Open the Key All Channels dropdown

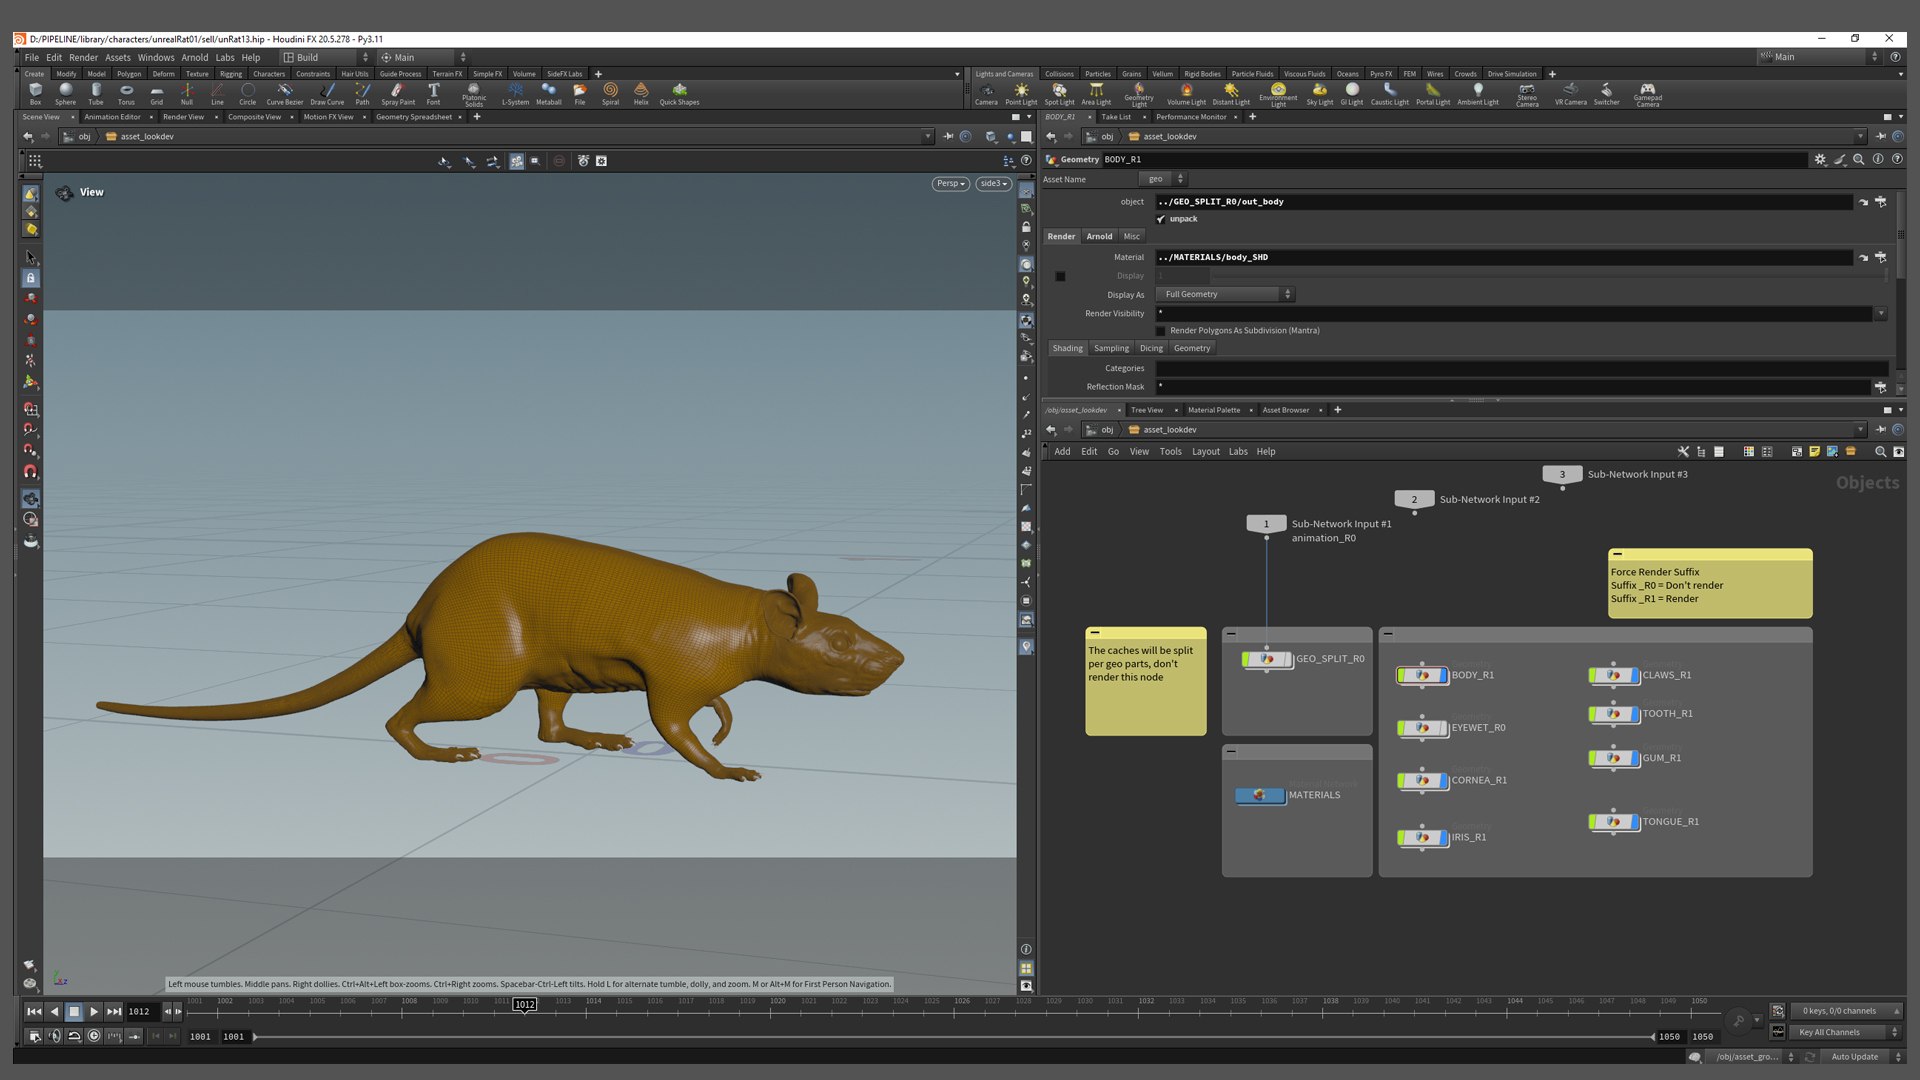click(1845, 1033)
